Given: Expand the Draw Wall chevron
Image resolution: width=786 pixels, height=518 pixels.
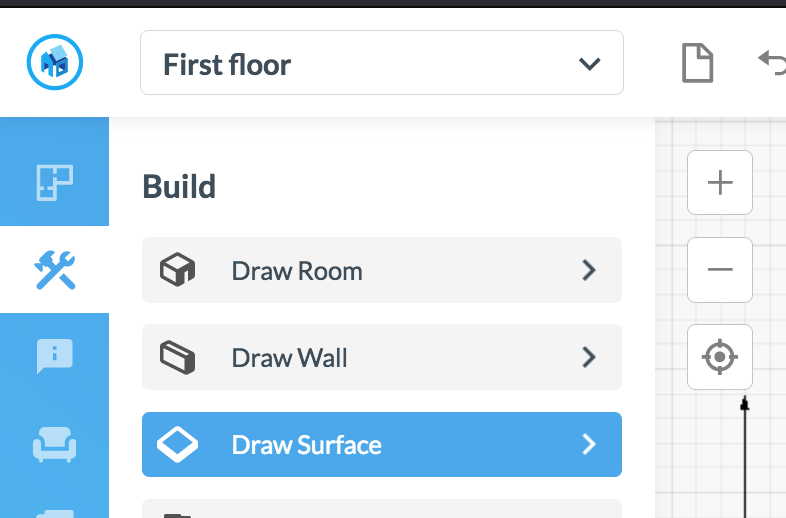Looking at the screenshot, I should click(x=589, y=358).
